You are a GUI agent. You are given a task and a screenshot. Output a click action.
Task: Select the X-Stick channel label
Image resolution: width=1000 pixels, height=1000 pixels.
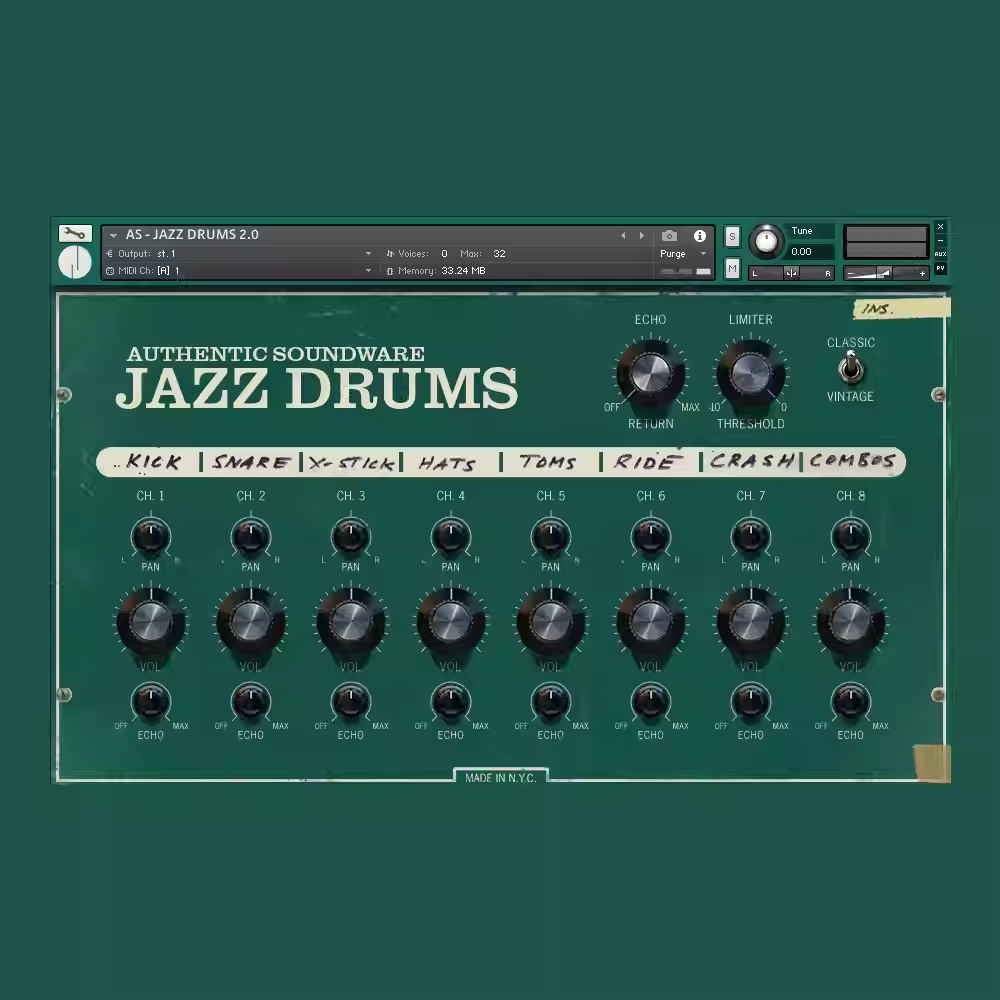coord(351,463)
